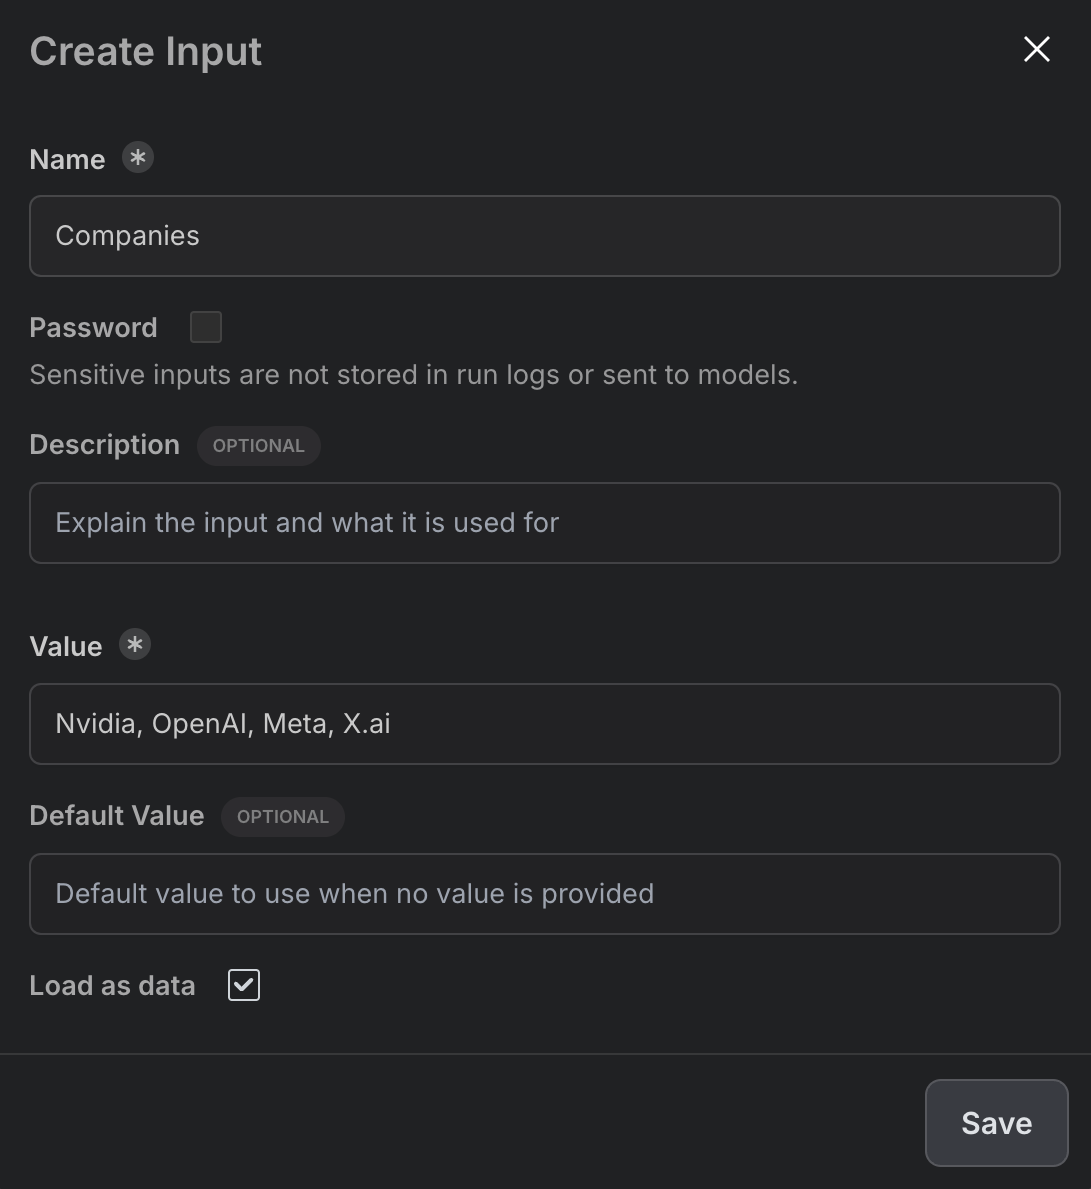Image resolution: width=1091 pixels, height=1189 pixels.
Task: Click the Save button
Action: tap(996, 1123)
